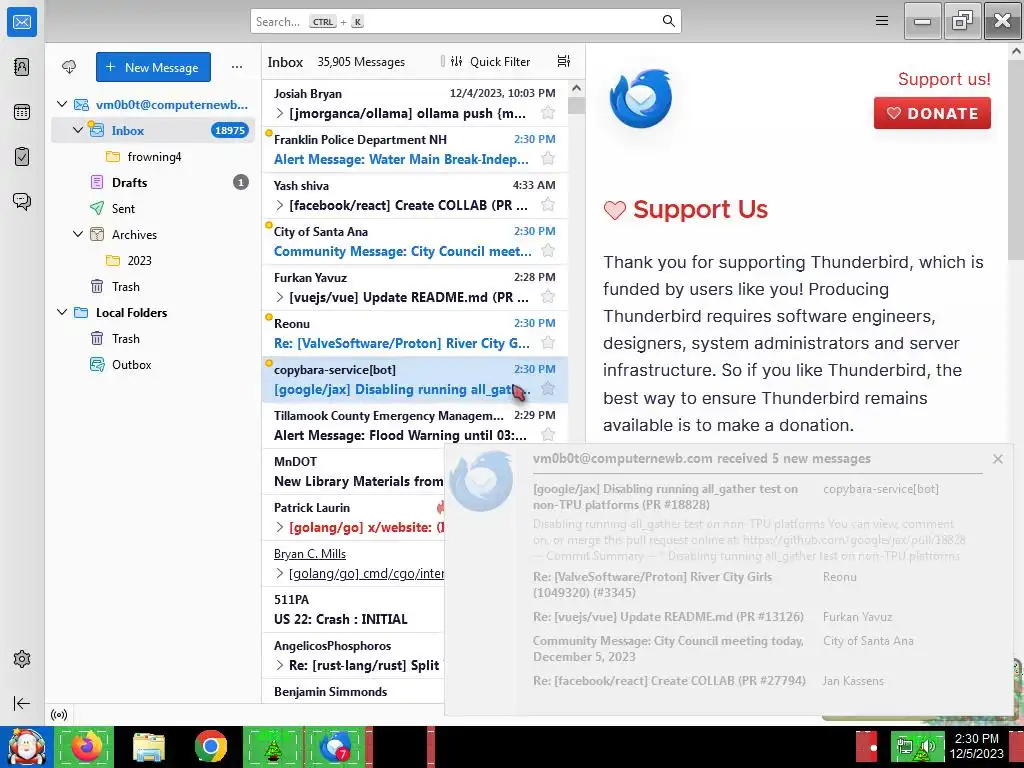
Task: Open the Calendar space
Action: [x=22, y=112]
